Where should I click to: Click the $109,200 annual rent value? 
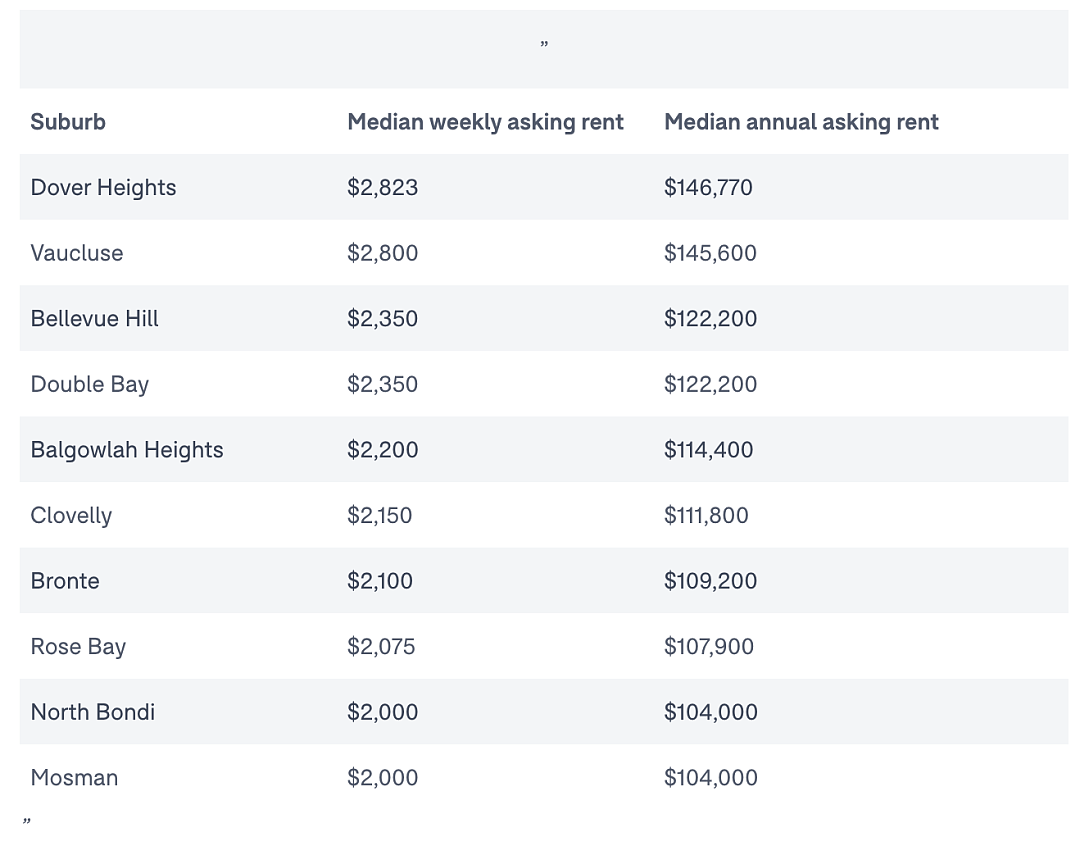click(710, 581)
